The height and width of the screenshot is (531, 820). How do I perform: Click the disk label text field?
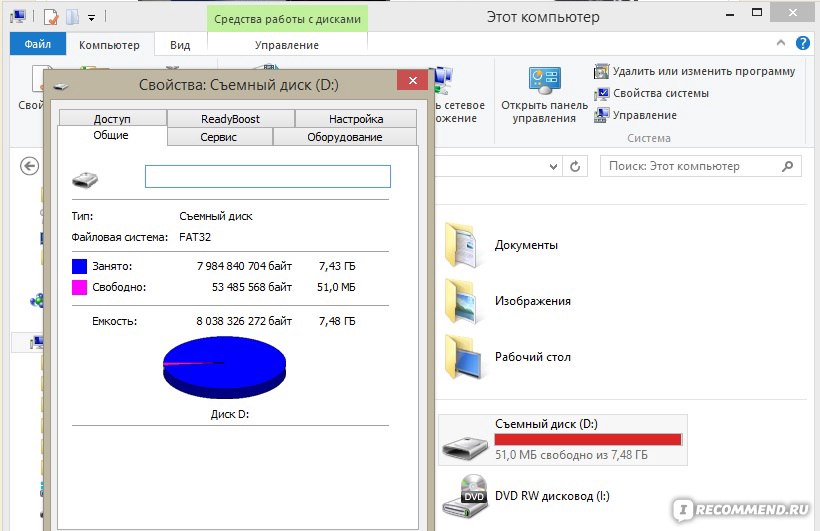267,176
